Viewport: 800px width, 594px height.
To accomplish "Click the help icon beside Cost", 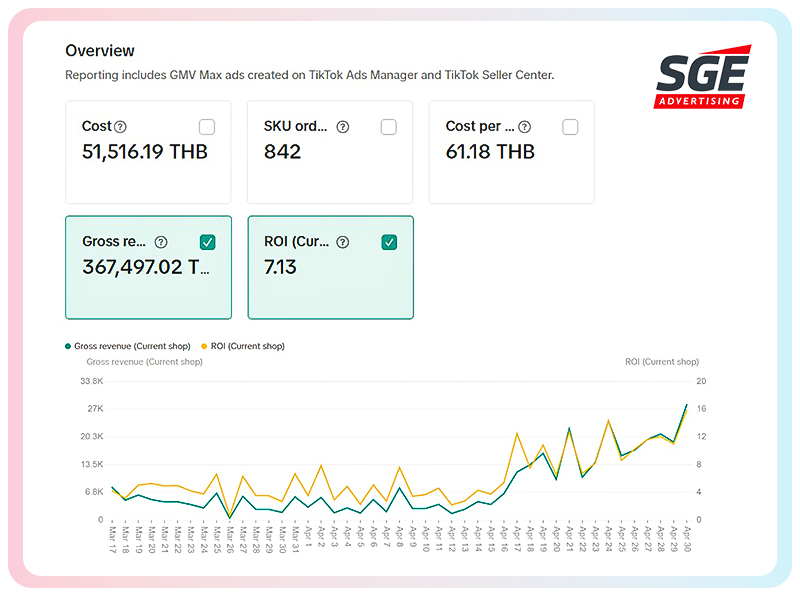I will click(x=120, y=127).
